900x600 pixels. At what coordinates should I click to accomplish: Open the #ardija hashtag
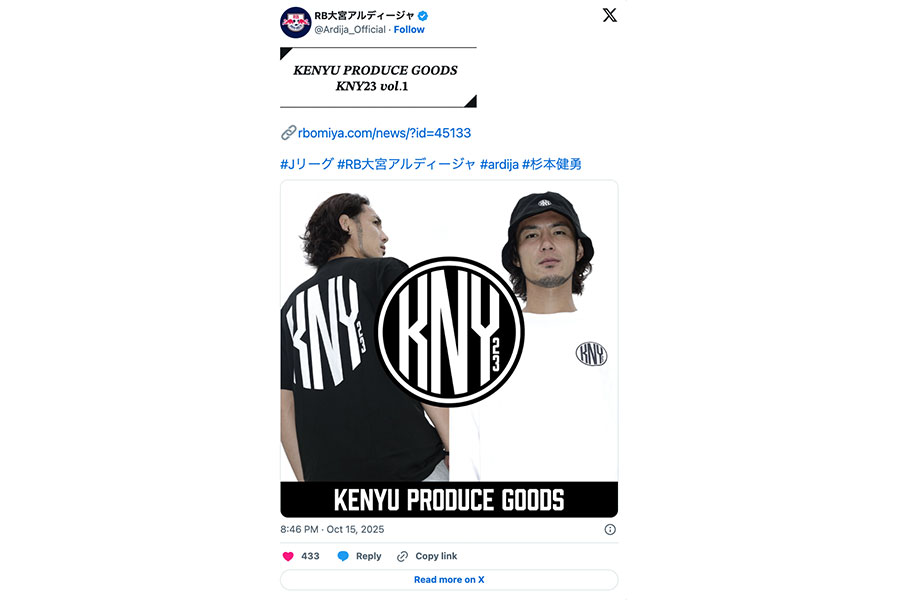coord(499,164)
